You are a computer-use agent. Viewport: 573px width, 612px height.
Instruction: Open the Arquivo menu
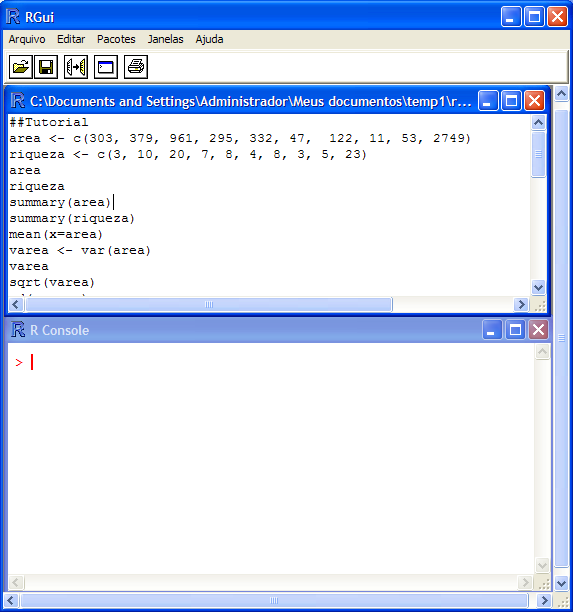click(27, 39)
